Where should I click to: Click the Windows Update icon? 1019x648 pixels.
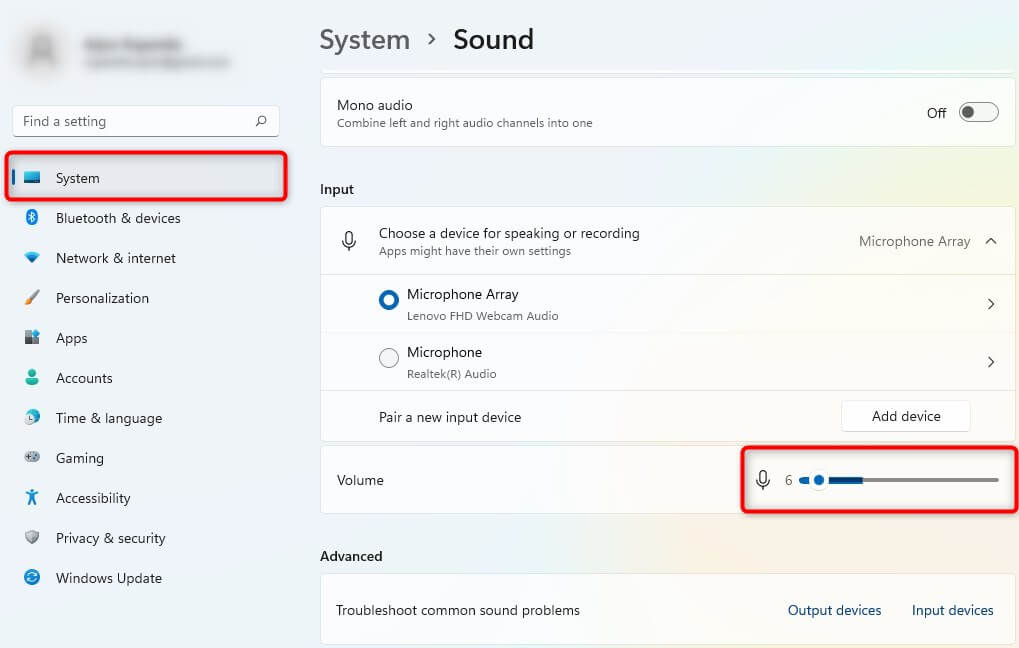coord(32,578)
